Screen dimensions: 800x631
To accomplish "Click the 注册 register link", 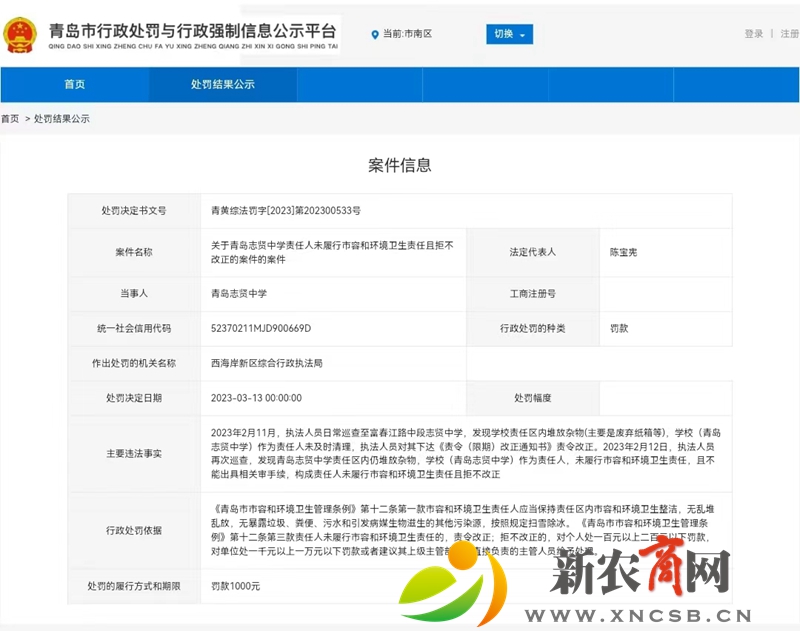I will click(789, 32).
